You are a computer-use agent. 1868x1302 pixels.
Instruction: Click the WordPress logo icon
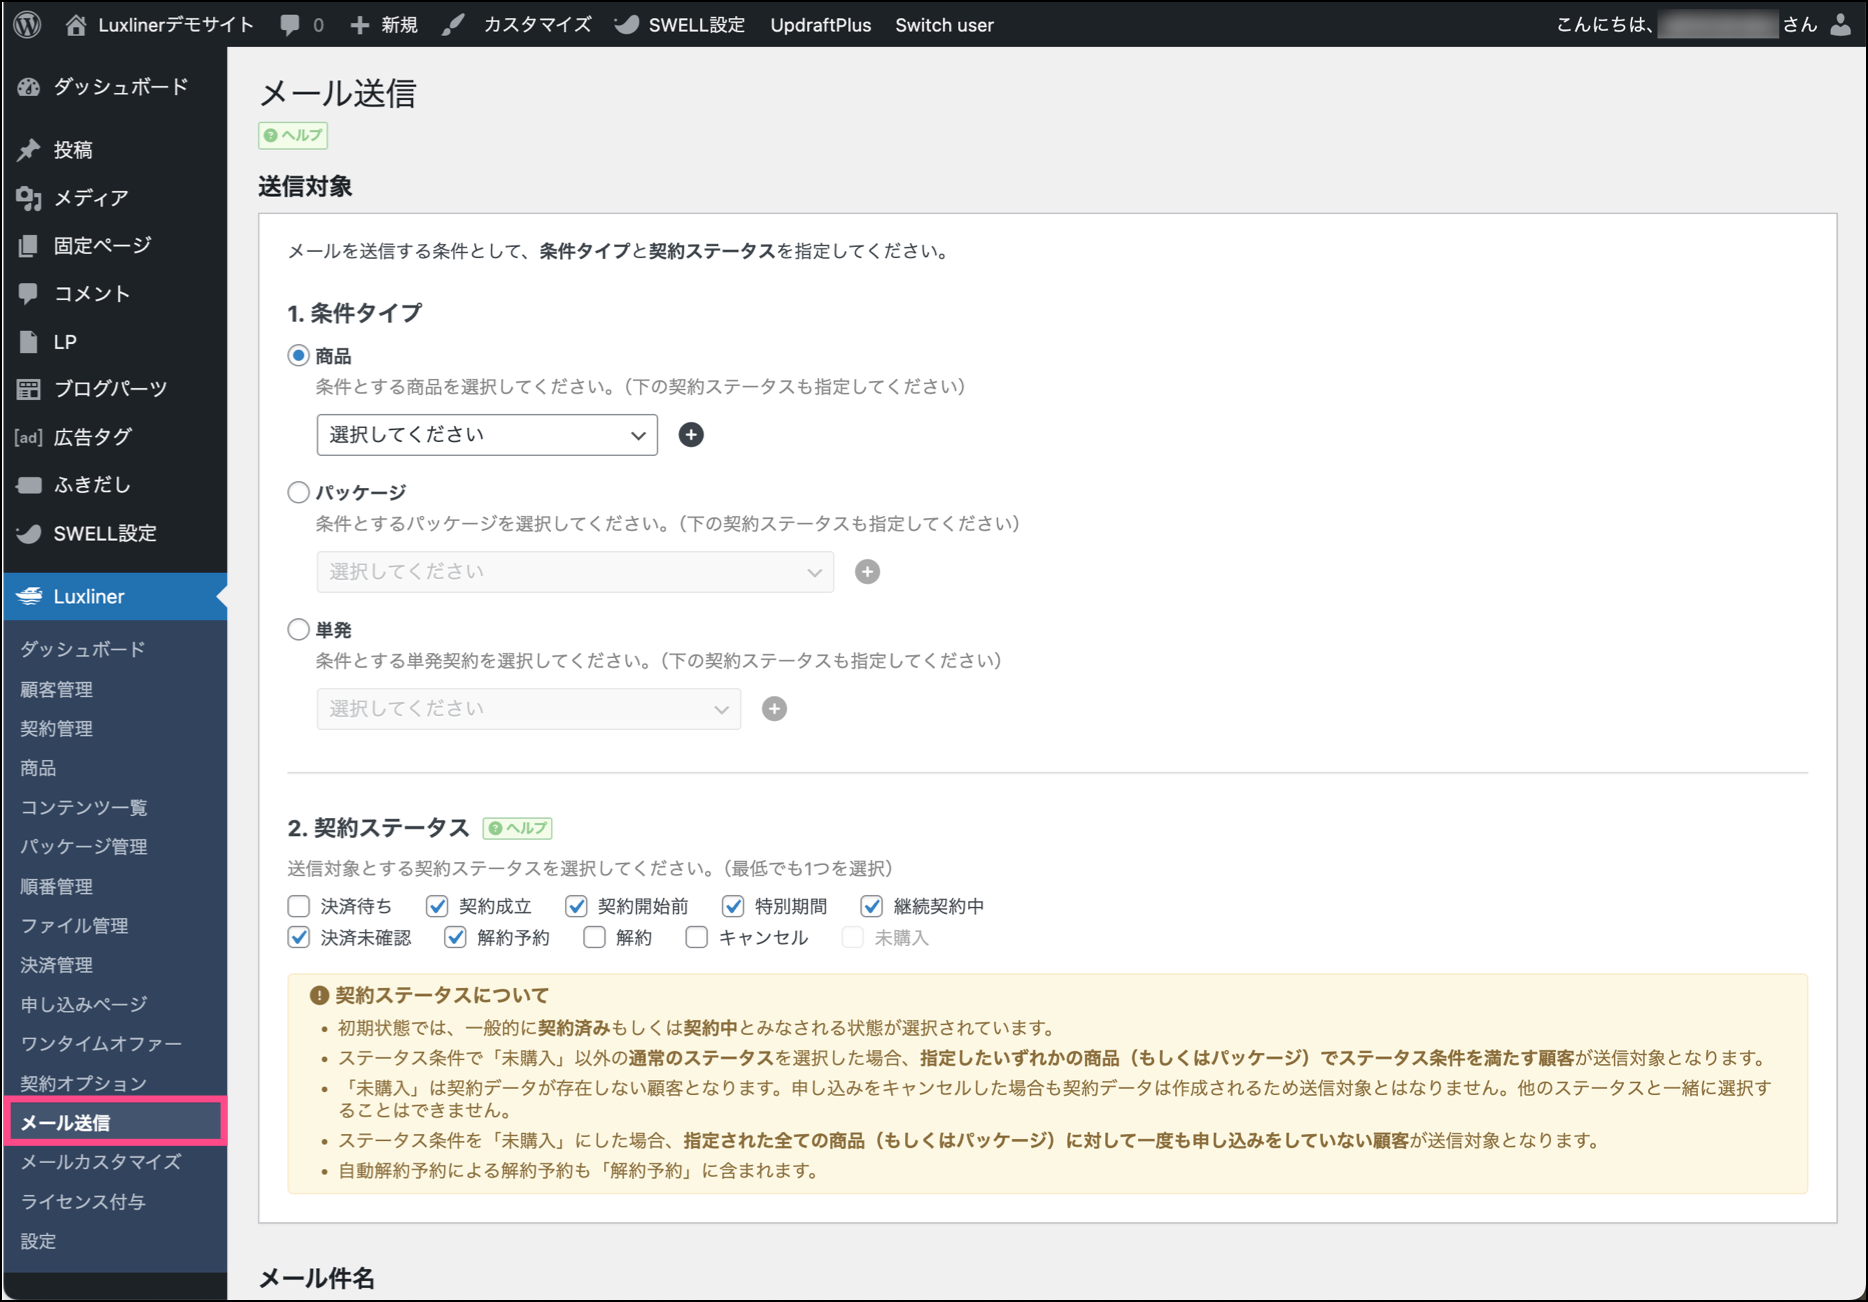coord(28,25)
